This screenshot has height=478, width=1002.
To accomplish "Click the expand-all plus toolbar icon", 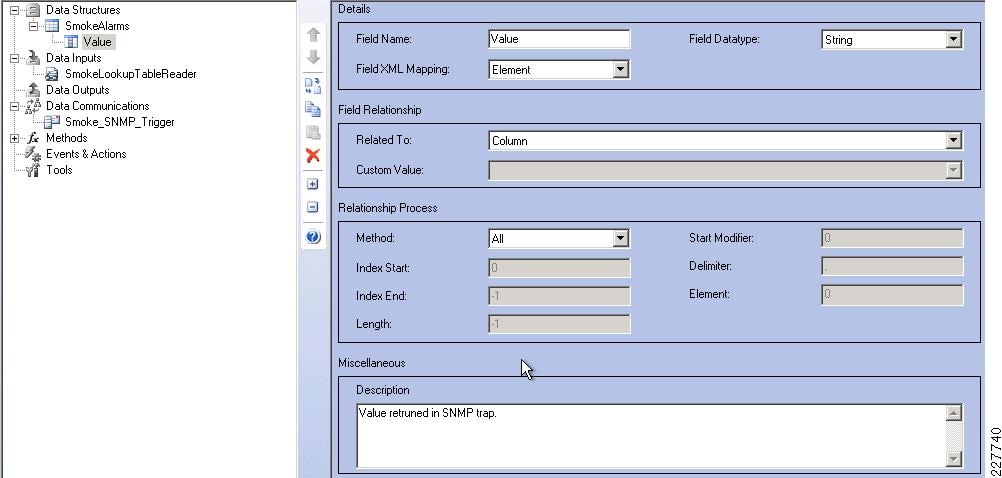I will point(312,184).
